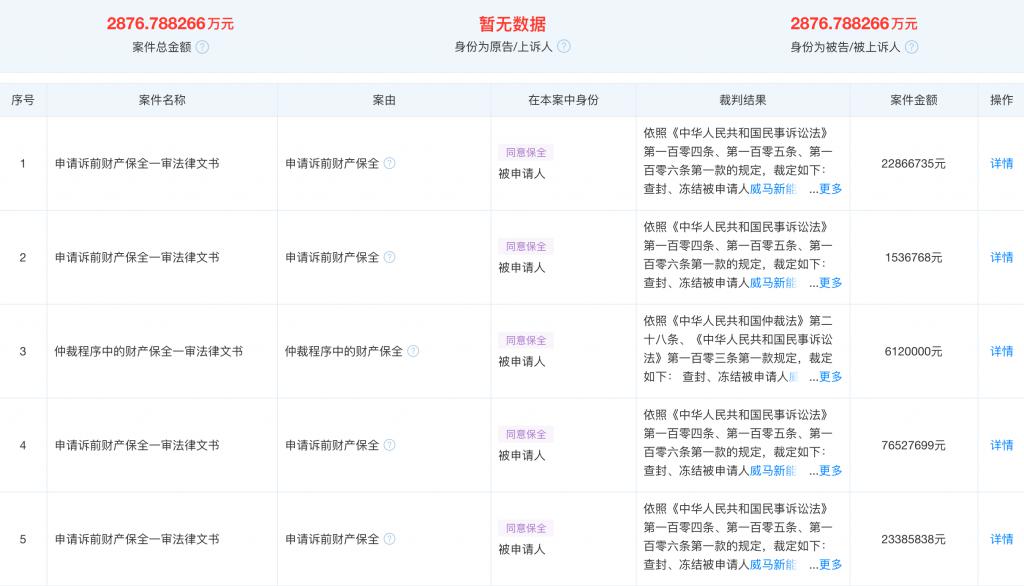
Task: Open 详情 for the 22866735元 case
Action: [1001, 163]
